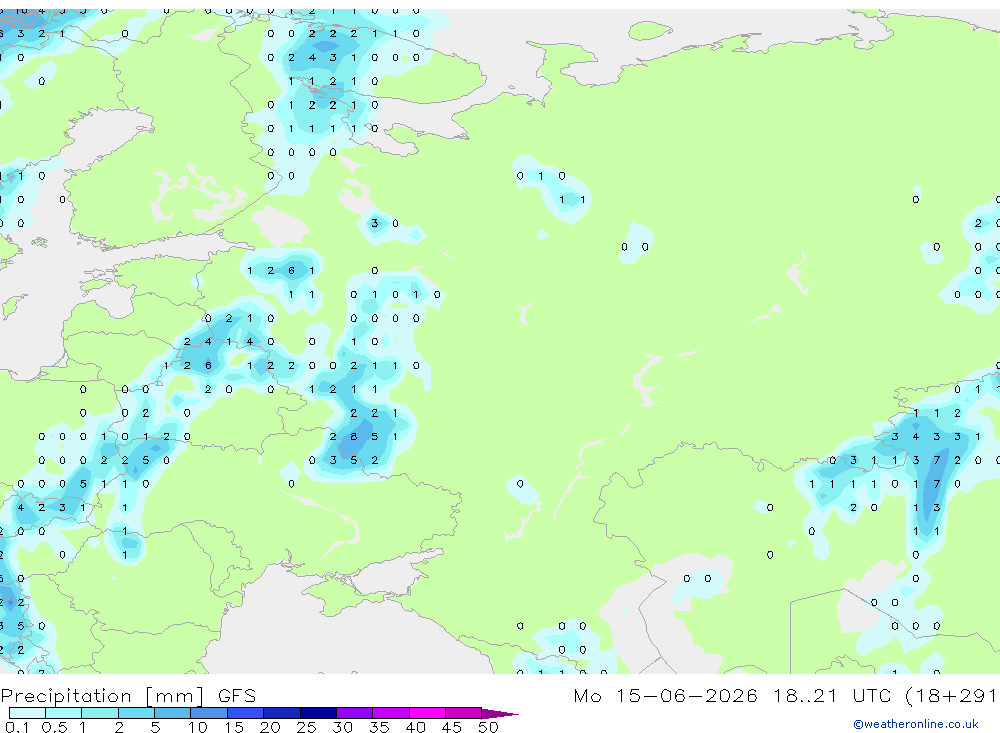Click the 'Mo 15-06-2026 18..21 UTC' date text

point(732,695)
